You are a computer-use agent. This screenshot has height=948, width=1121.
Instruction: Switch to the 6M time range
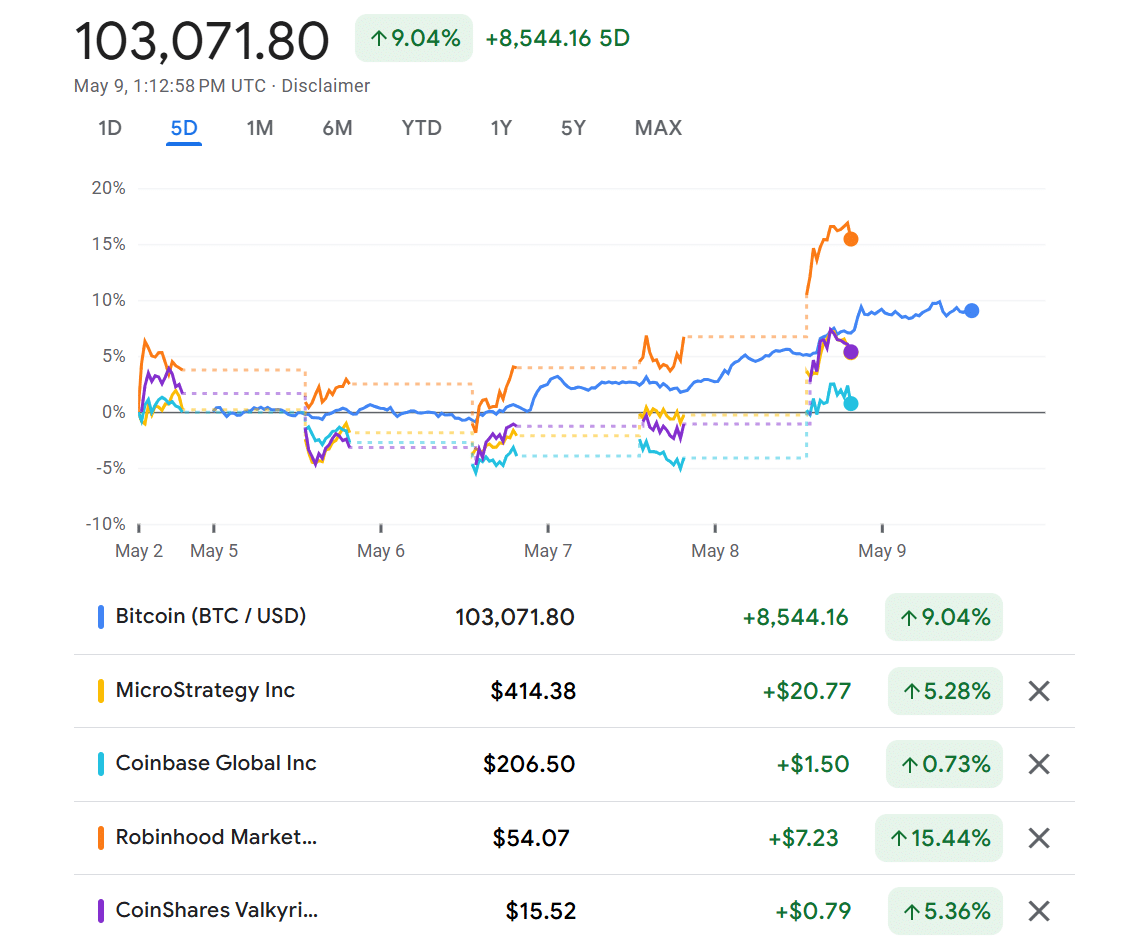click(337, 128)
